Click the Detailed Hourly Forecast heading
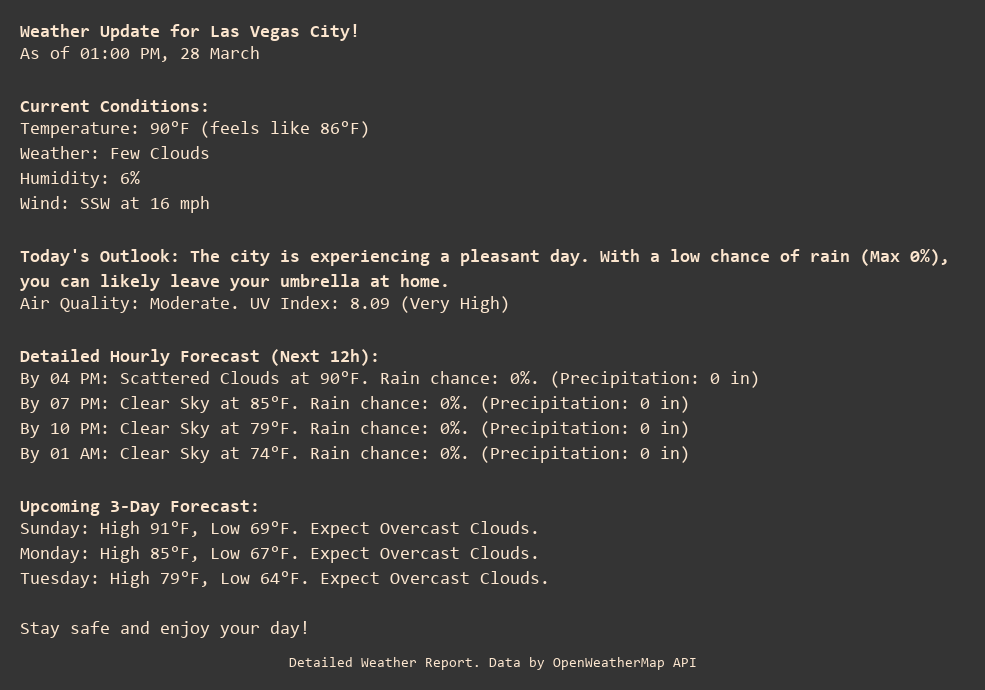Image resolution: width=985 pixels, height=690 pixels. 199,356
